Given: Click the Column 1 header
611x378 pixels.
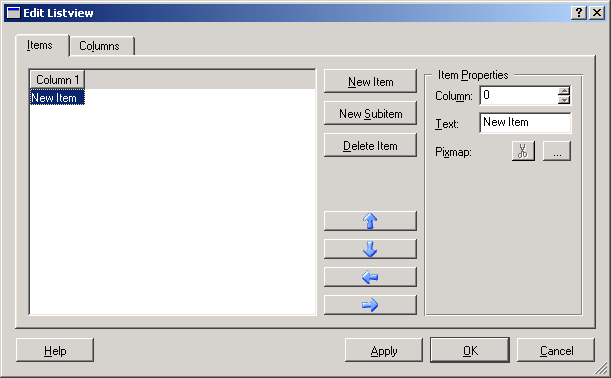Looking at the screenshot, I should pos(57,79).
